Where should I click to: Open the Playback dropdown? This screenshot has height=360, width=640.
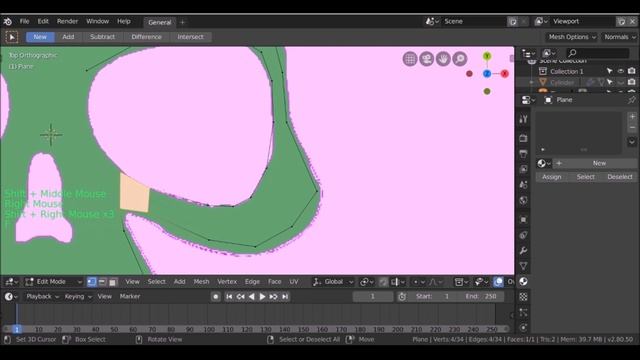tap(42, 297)
